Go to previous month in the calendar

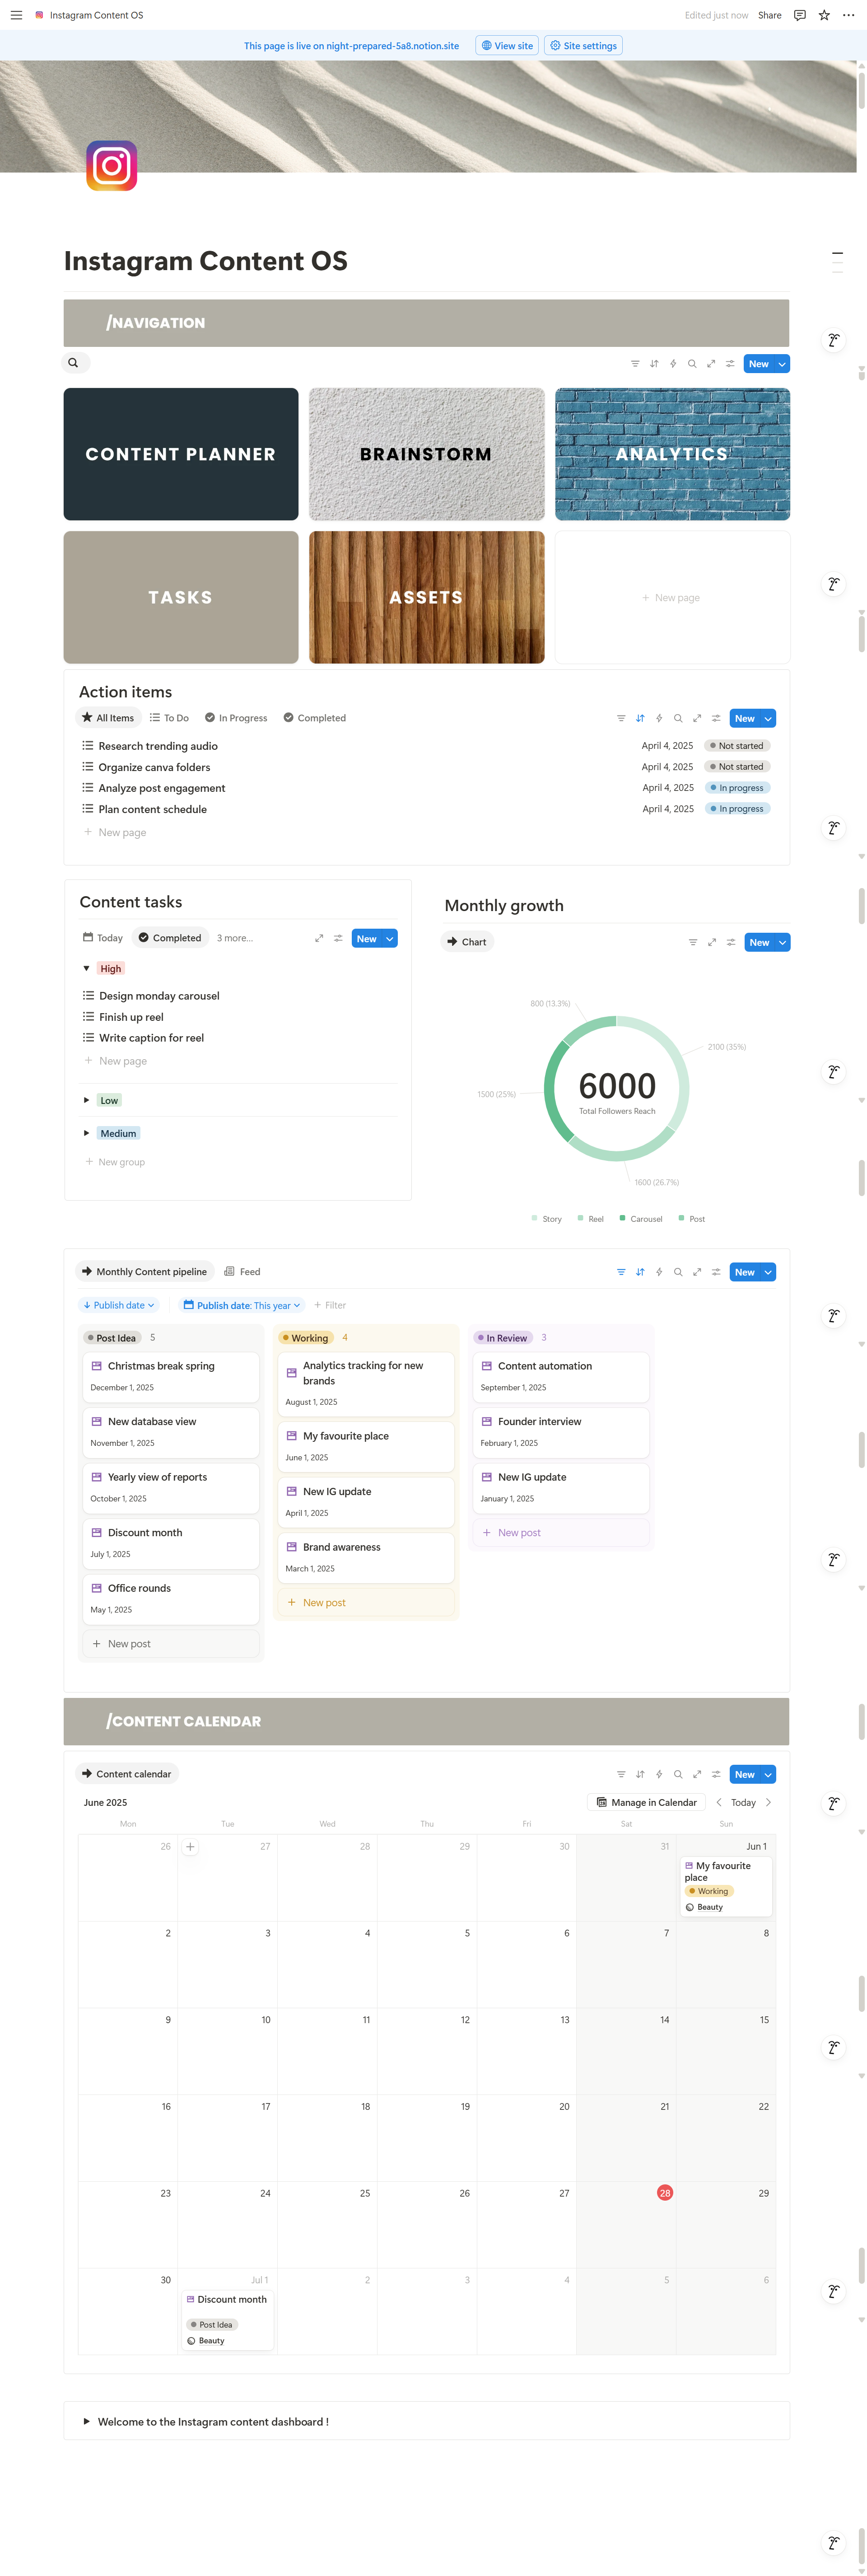pyautogui.click(x=719, y=1802)
